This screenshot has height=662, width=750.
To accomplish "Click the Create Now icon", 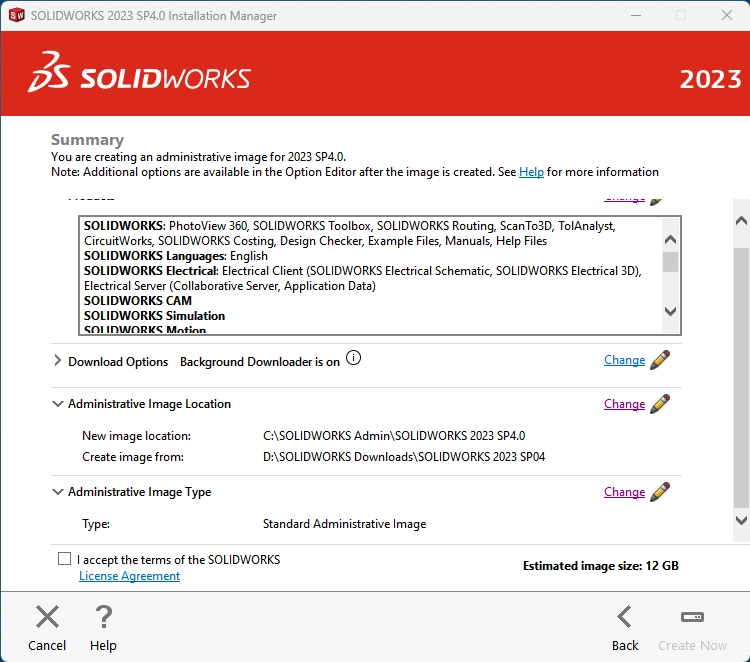I will (x=692, y=617).
